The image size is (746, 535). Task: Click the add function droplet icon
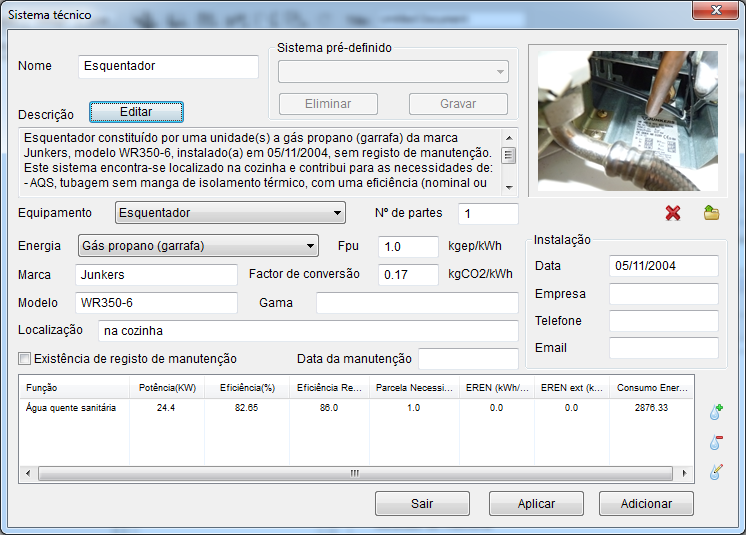tap(716, 411)
